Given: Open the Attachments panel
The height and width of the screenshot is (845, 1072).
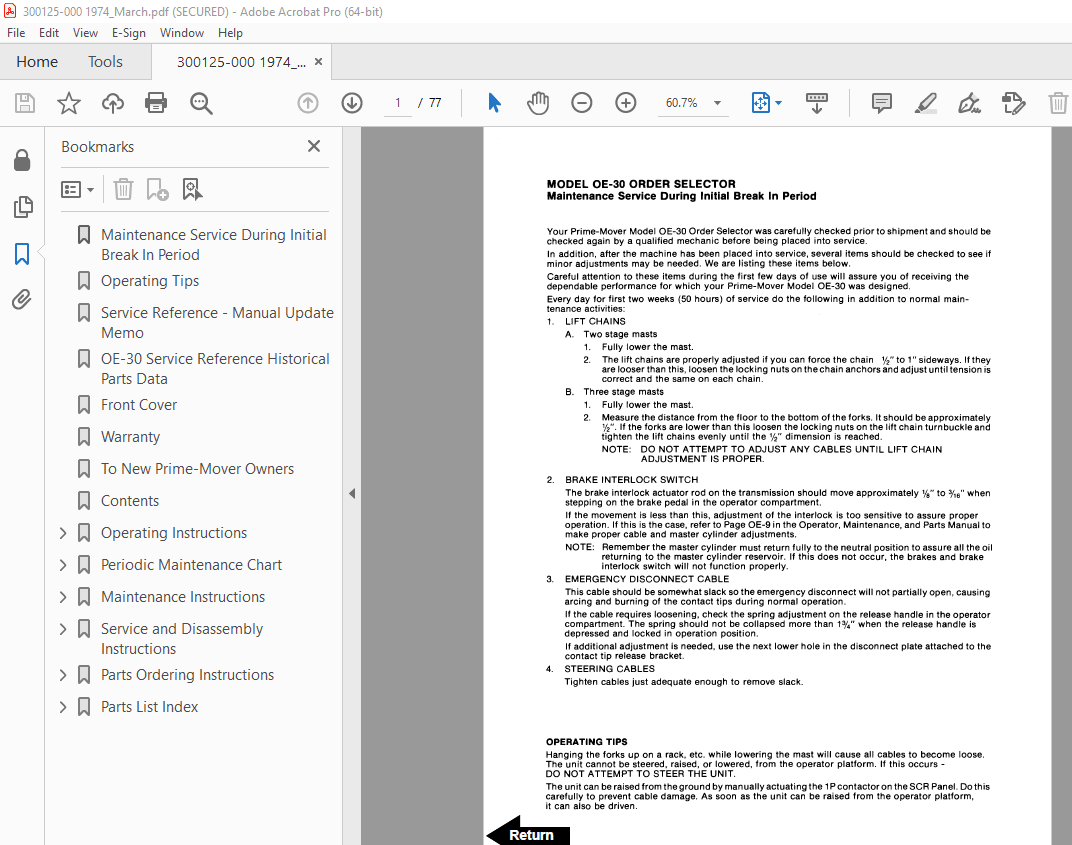Looking at the screenshot, I should click(23, 299).
